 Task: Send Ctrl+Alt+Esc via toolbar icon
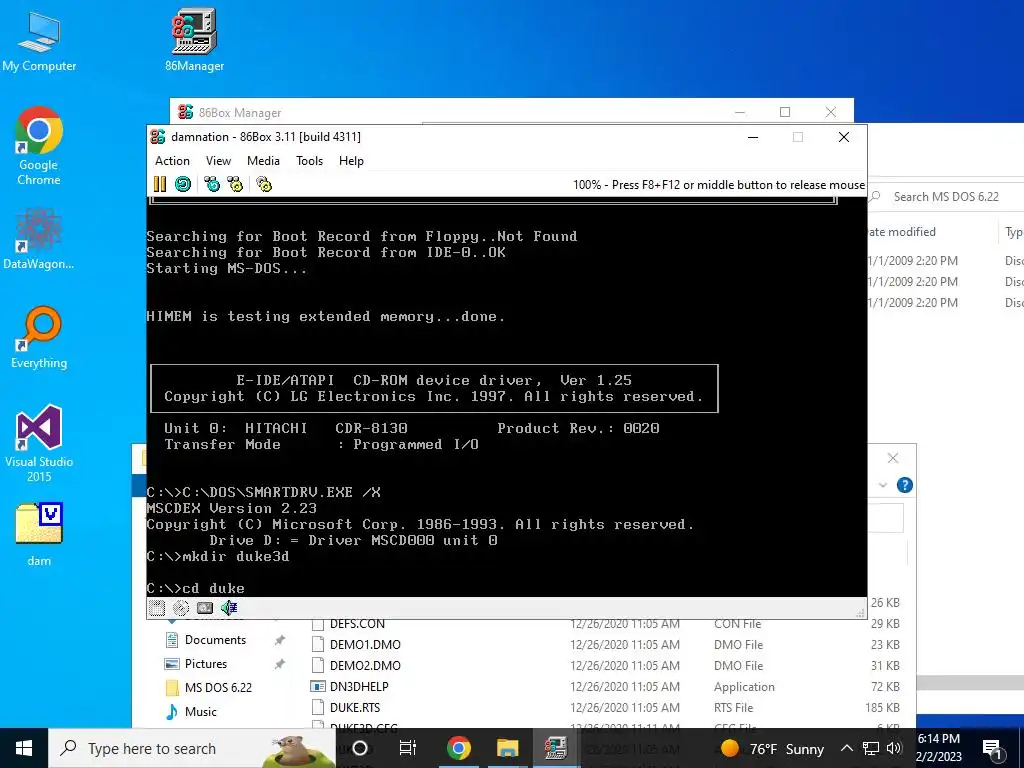click(x=235, y=184)
